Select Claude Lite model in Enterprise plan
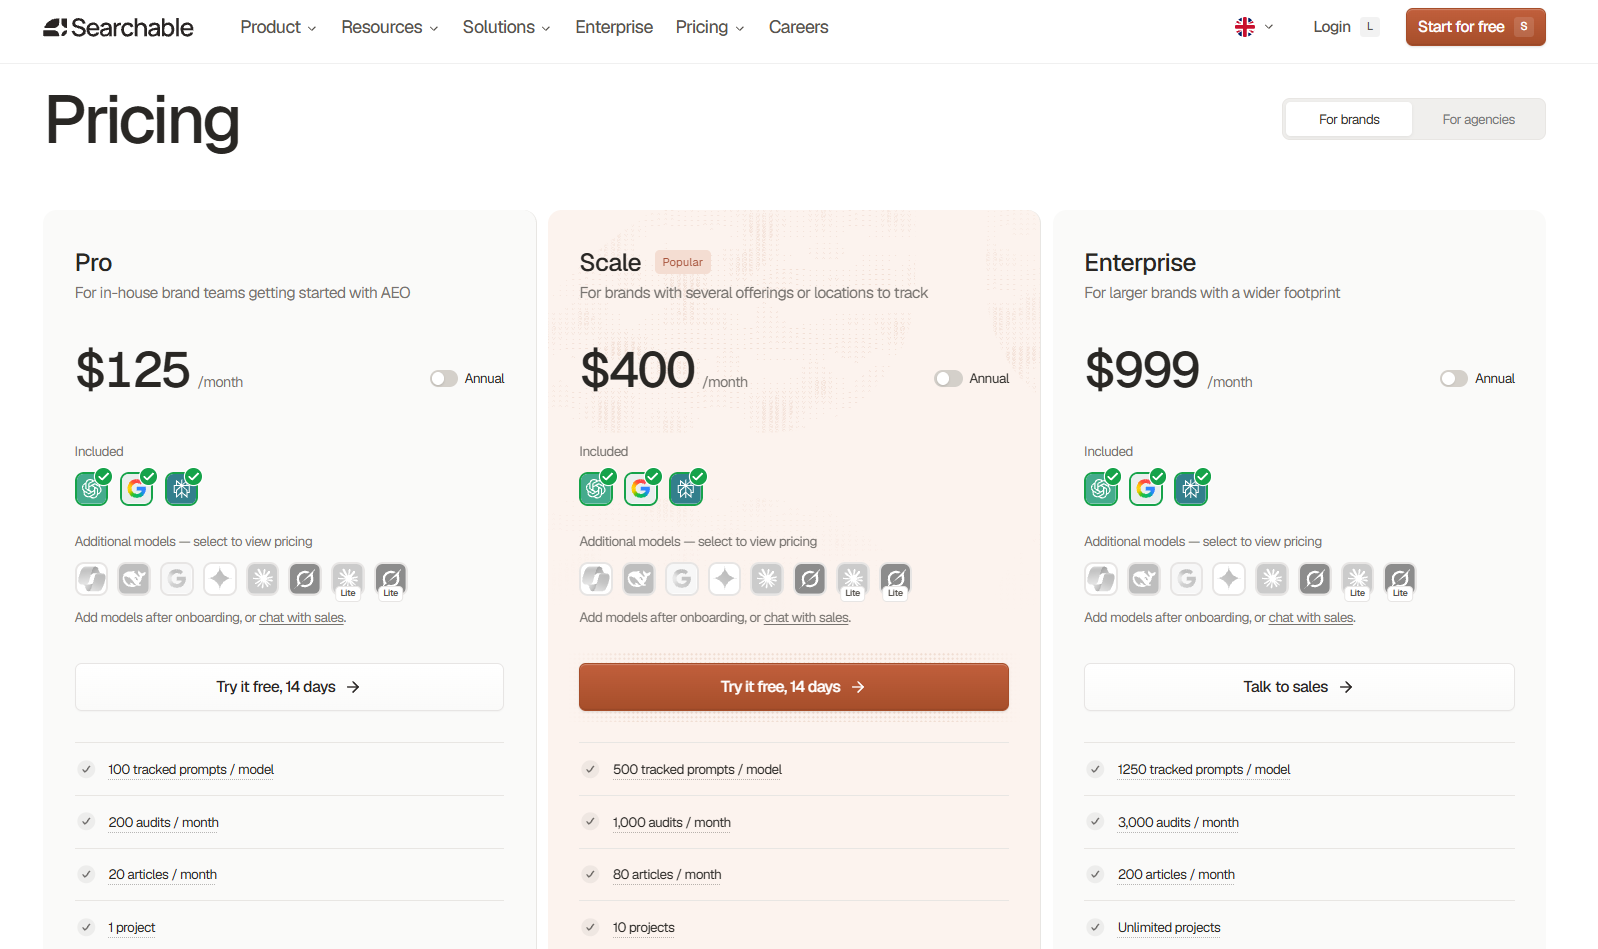Screen dimensions: 1598x949 pos(1357,579)
